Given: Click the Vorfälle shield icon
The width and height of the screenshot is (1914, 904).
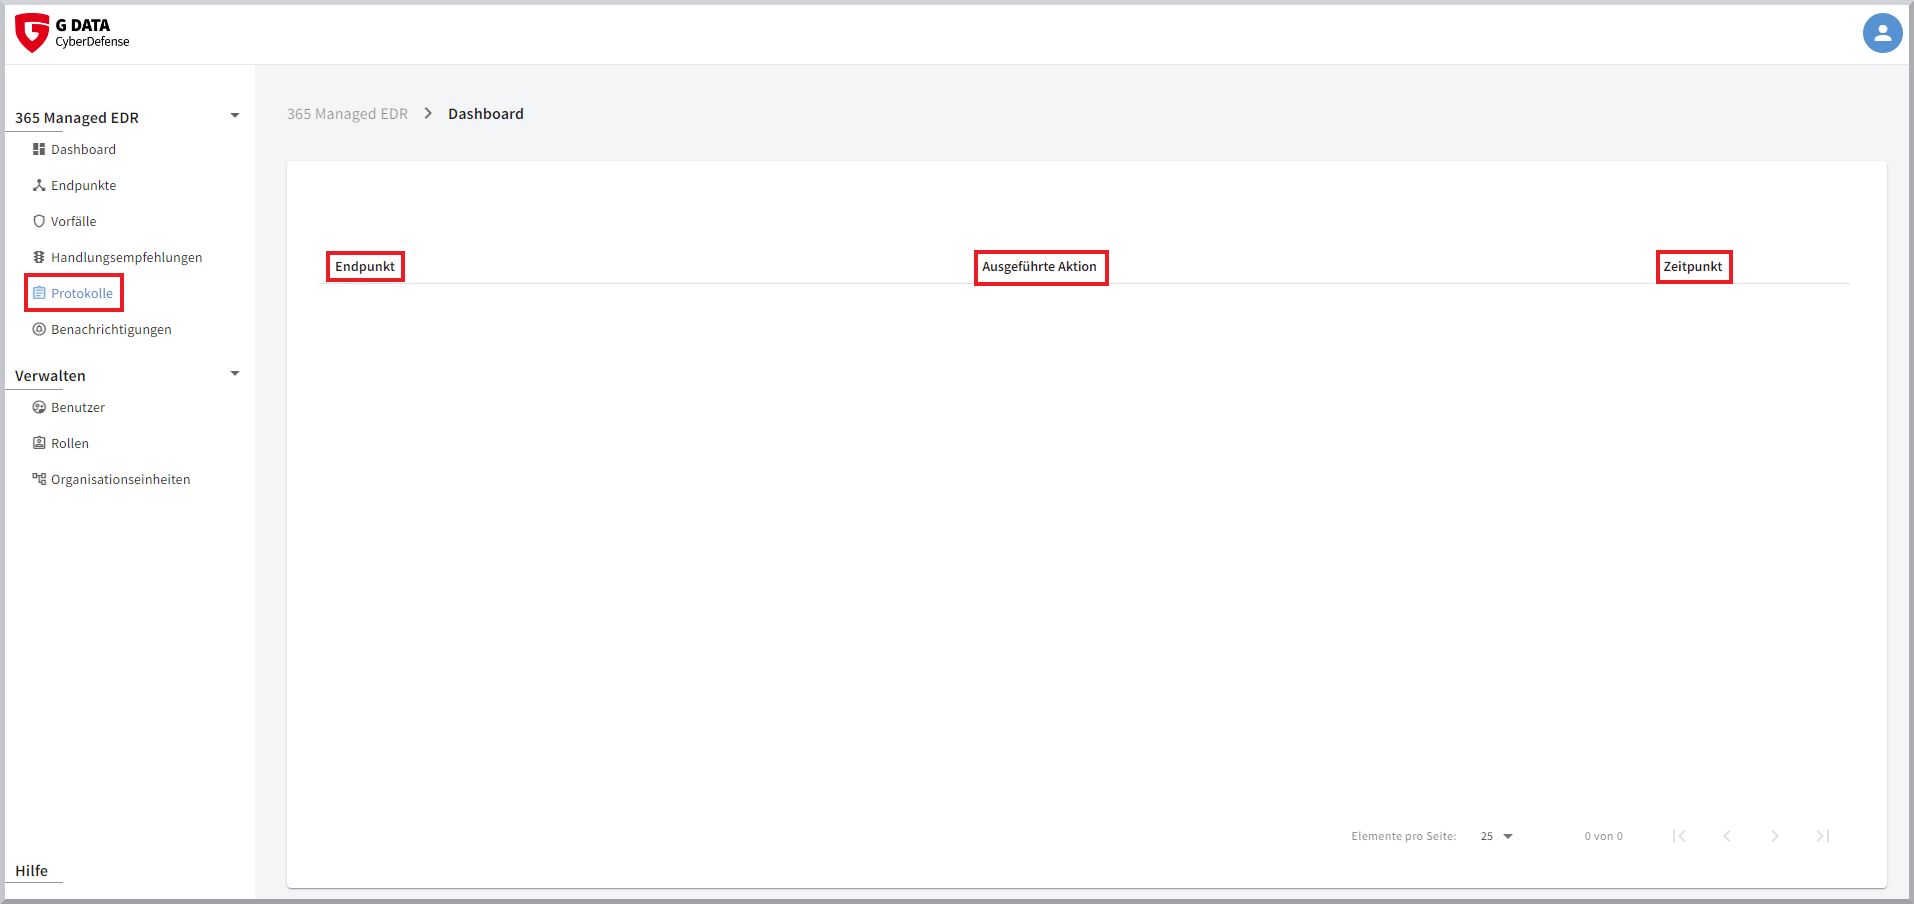Looking at the screenshot, I should 39,221.
